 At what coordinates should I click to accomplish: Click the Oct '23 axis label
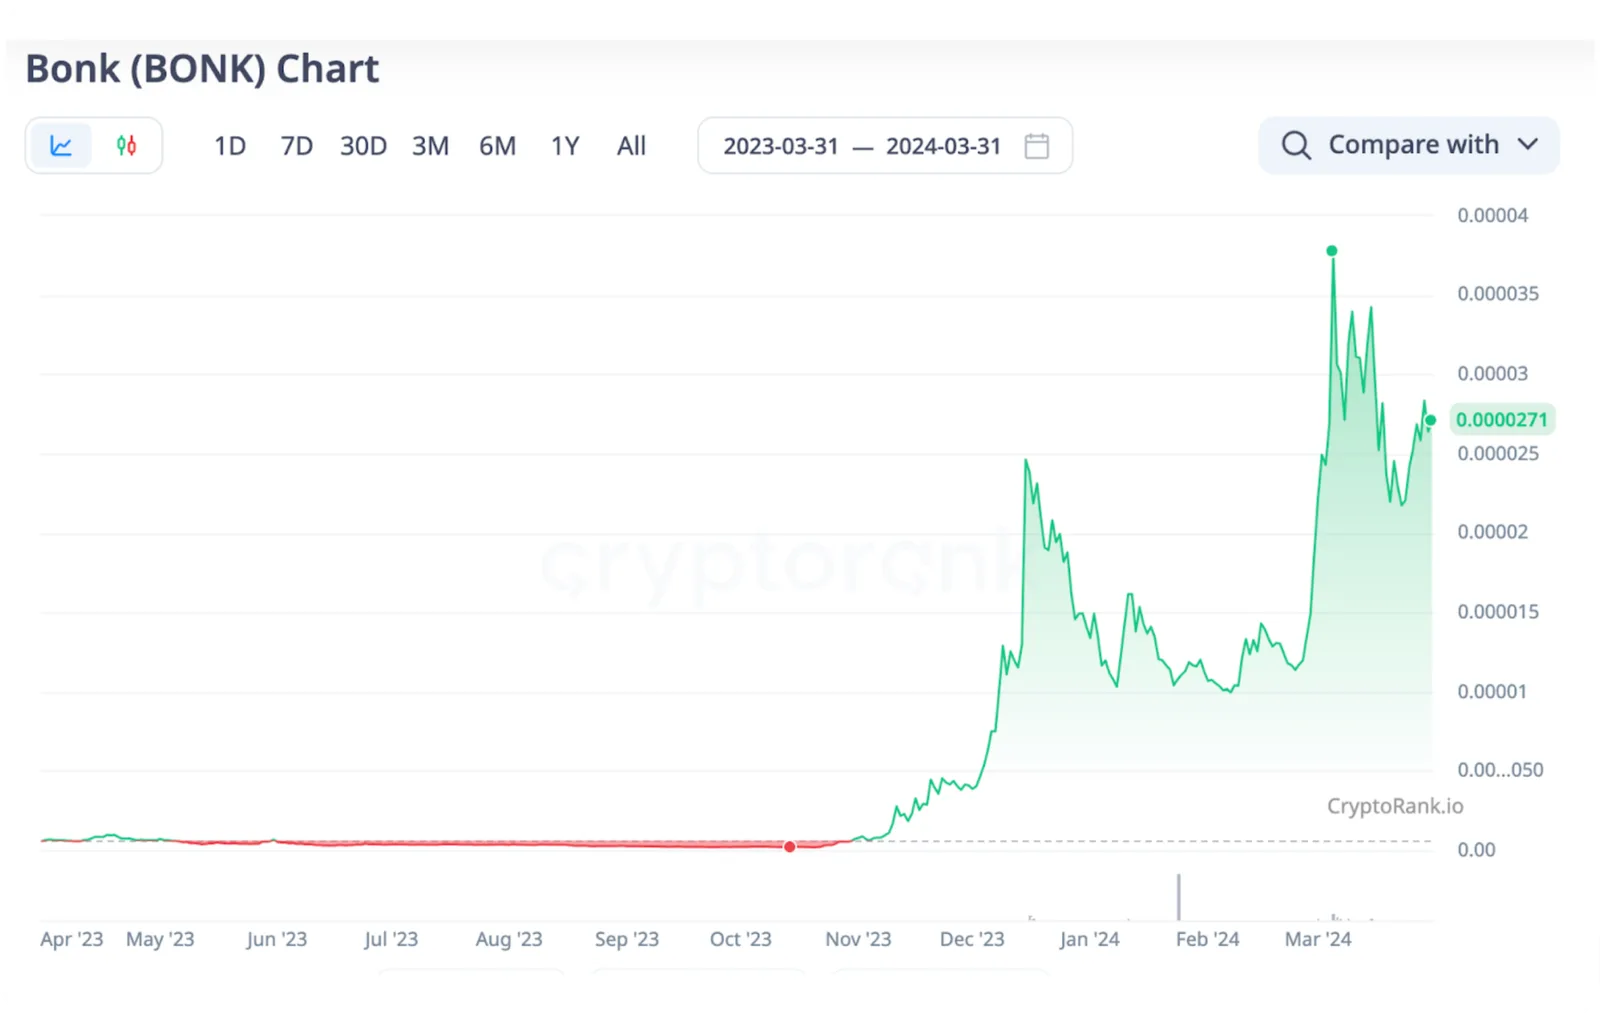[x=741, y=939]
